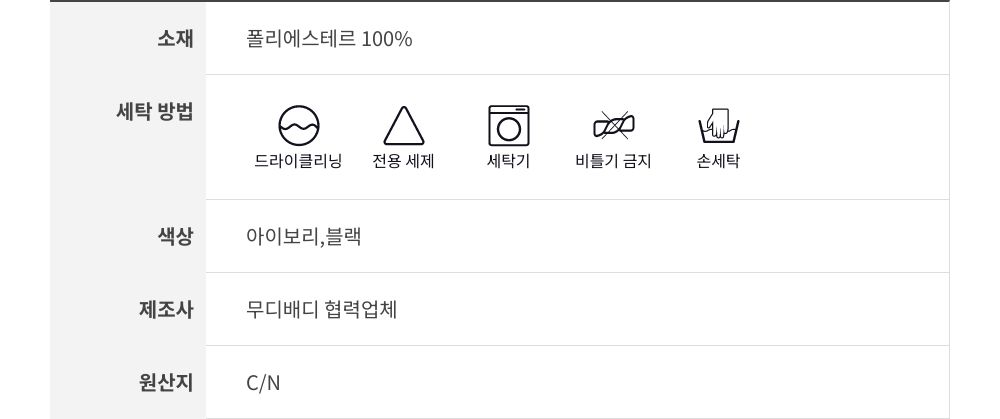The height and width of the screenshot is (419, 1000).
Task: Click the 폴리에스테르 100% material value
Action: pyautogui.click(x=329, y=39)
